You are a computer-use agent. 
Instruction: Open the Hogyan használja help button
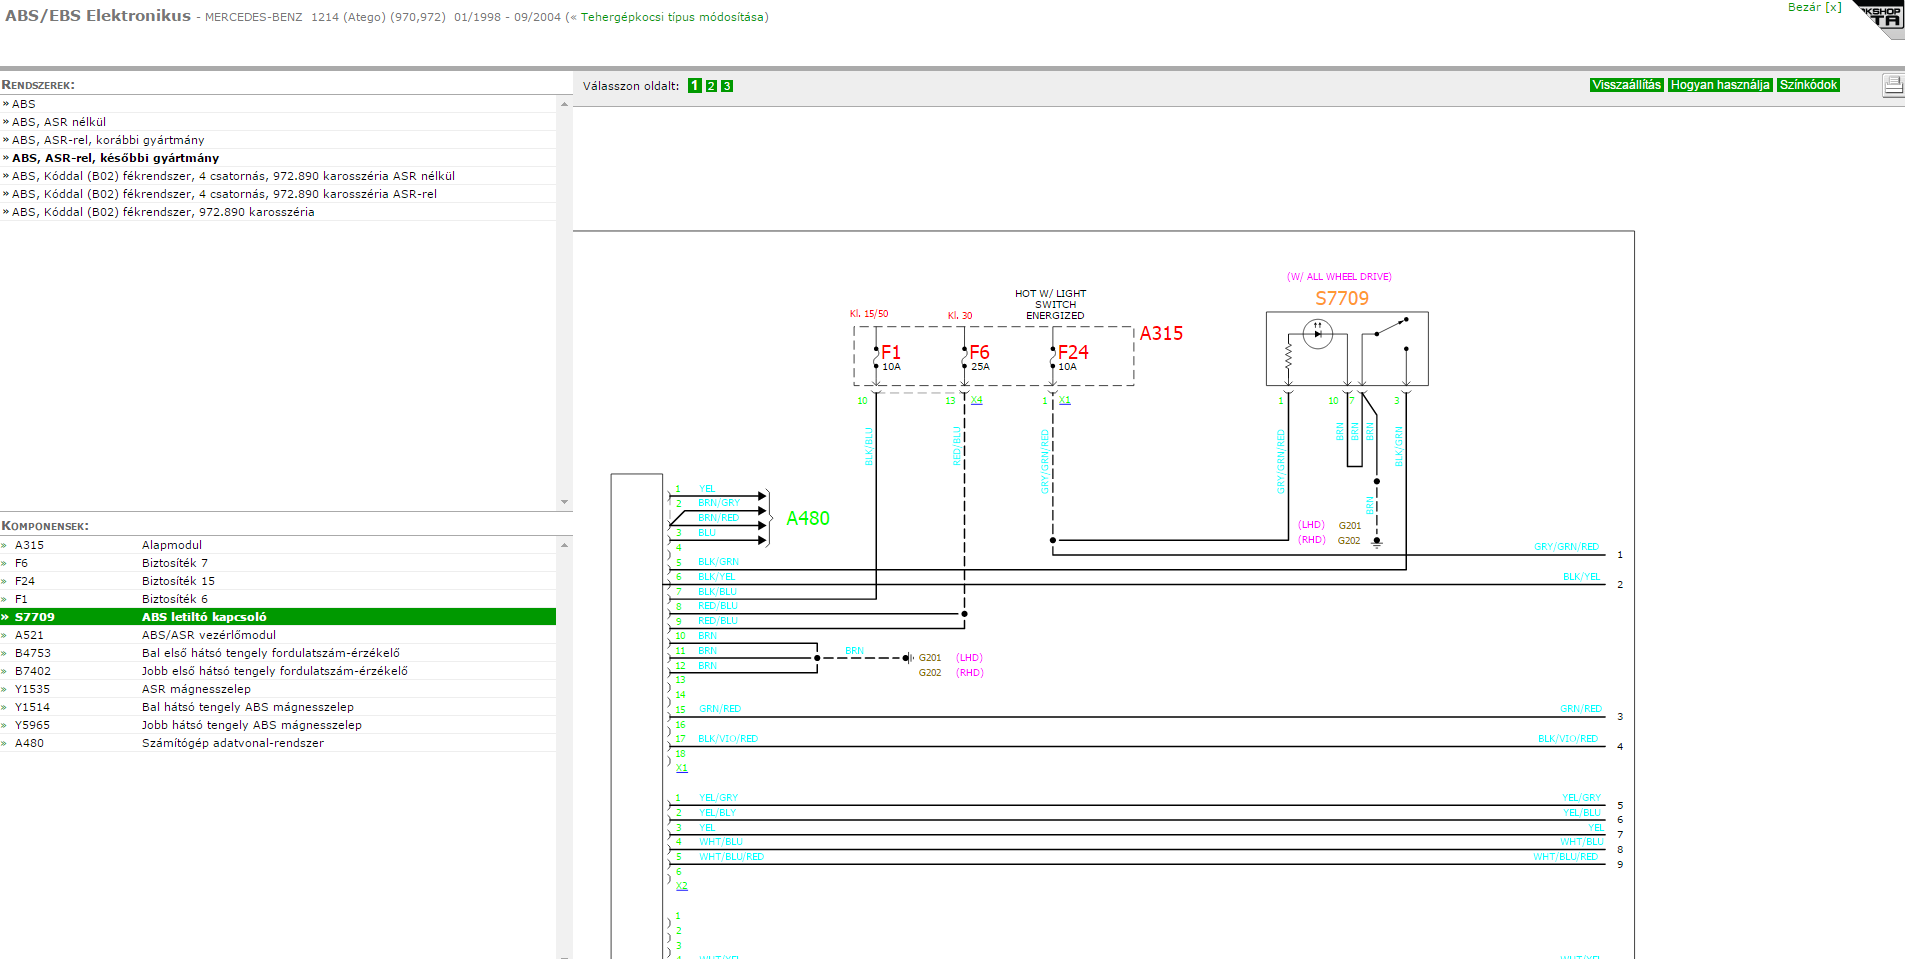tap(1719, 85)
